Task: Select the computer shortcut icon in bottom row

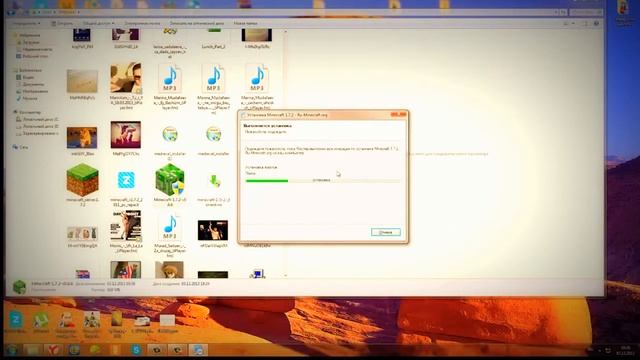Action: click(x=257, y=274)
